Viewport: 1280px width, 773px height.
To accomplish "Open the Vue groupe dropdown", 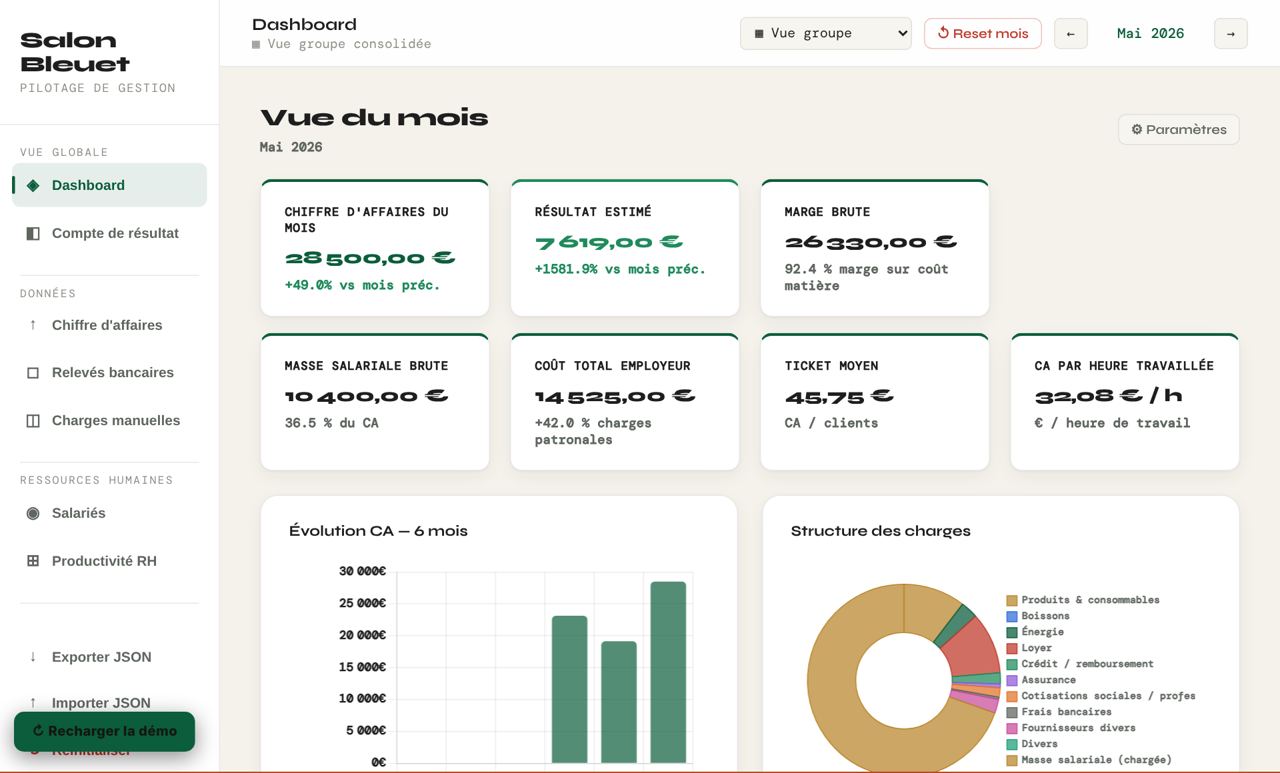I will click(826, 33).
